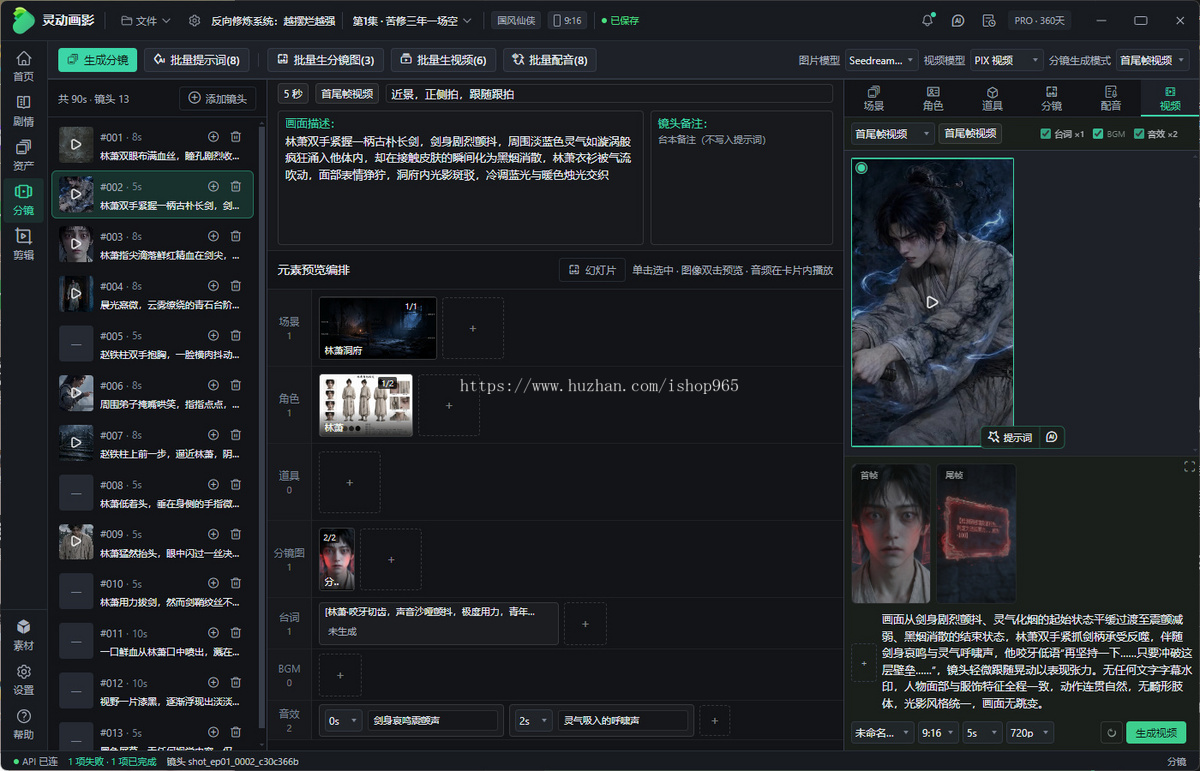Delete shot #009 with trash icon

(x=236, y=534)
